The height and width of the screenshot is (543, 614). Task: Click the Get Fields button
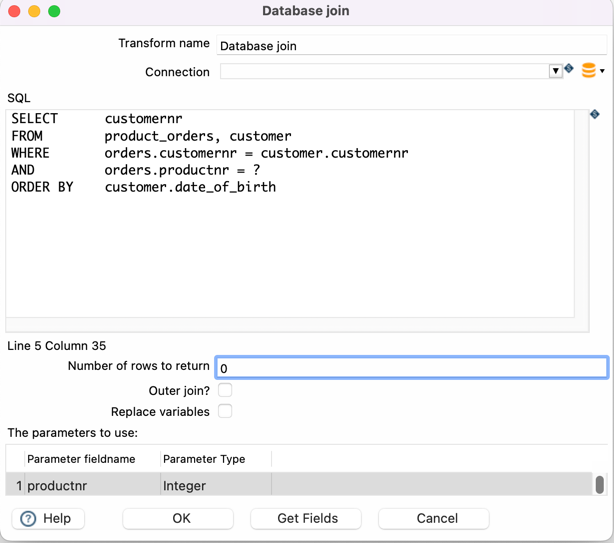[x=307, y=518]
